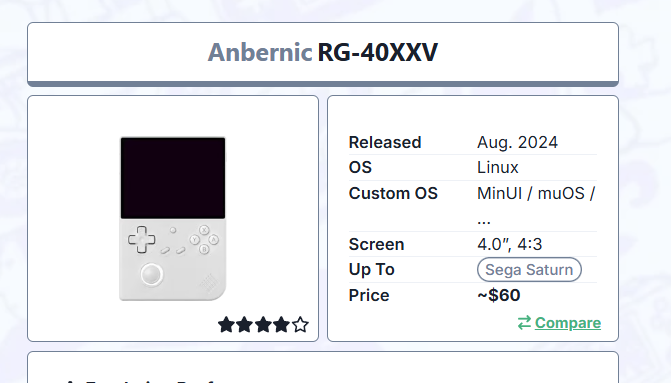
Task: Click the Released label
Action: (385, 143)
